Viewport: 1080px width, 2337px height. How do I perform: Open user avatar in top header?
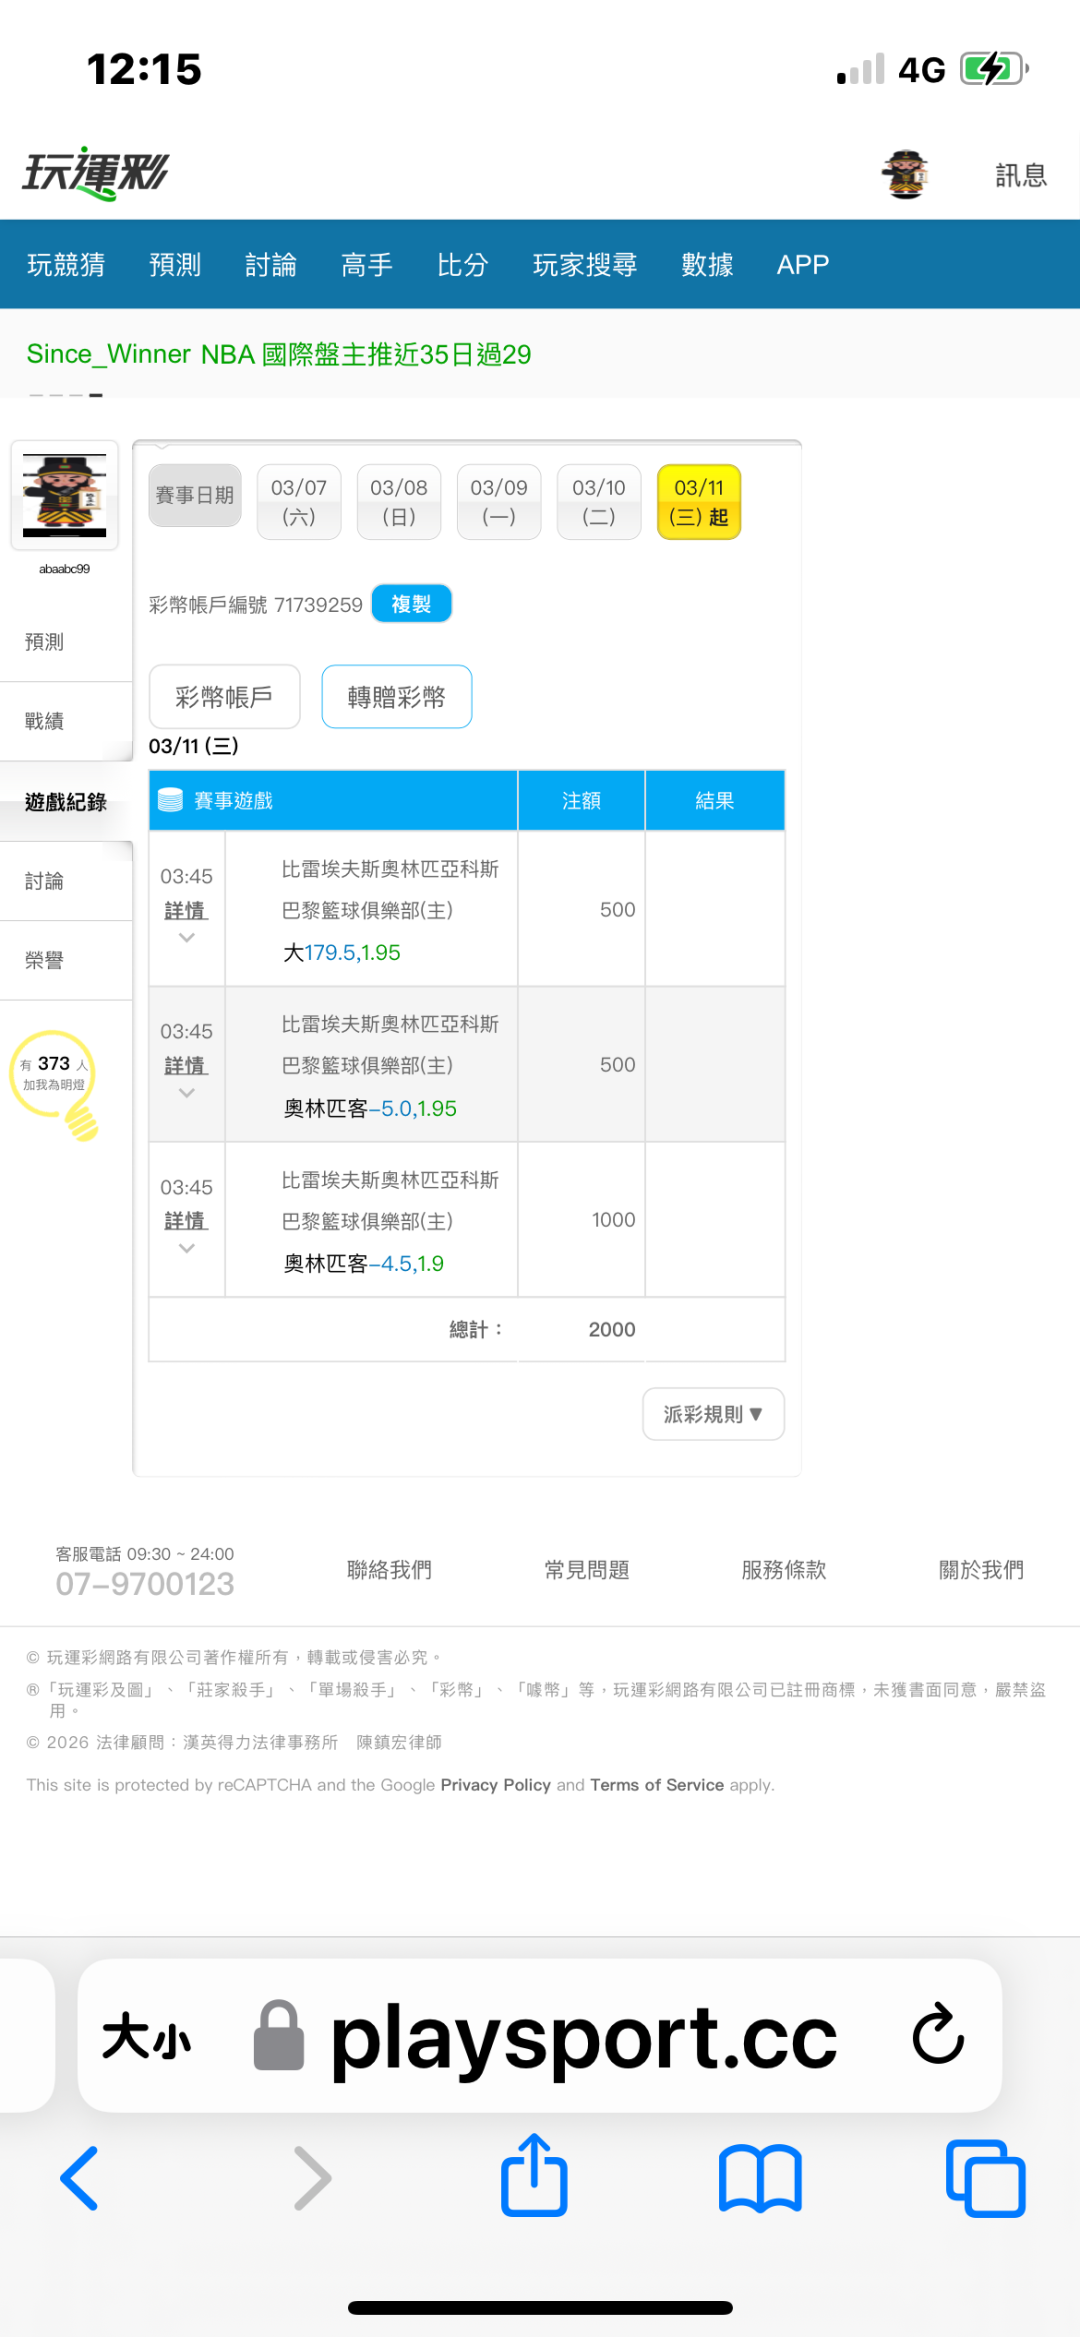pyautogui.click(x=906, y=175)
